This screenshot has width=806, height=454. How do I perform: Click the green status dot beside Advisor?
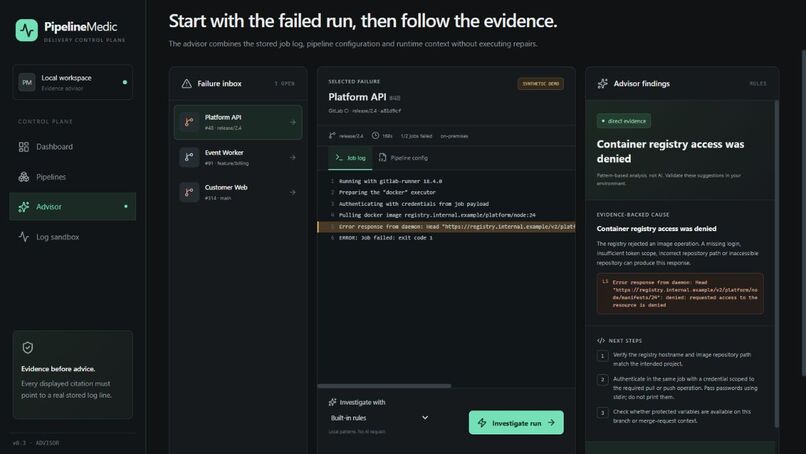coord(126,207)
